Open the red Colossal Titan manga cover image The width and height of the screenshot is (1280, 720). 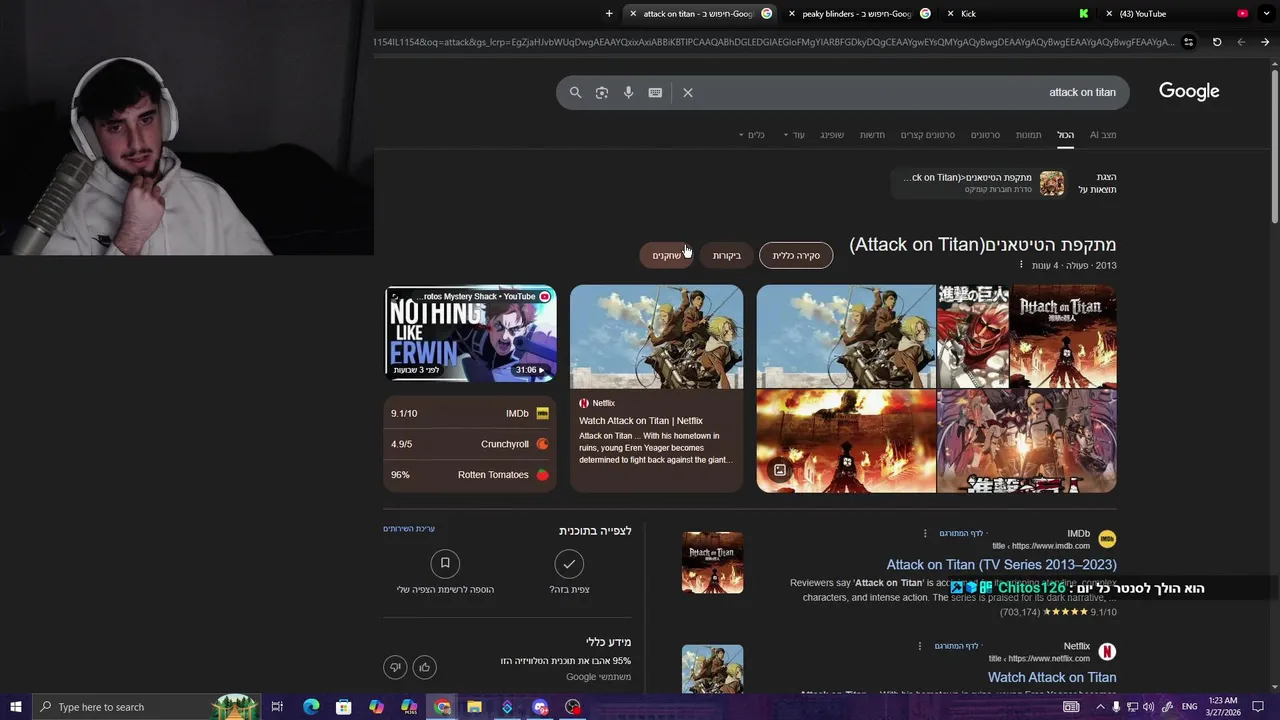973,337
